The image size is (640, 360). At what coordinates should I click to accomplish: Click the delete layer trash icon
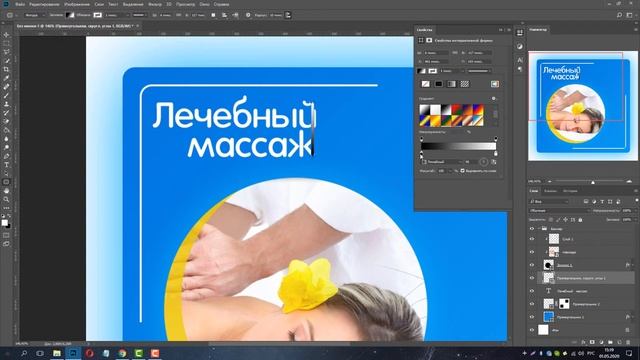click(628, 342)
